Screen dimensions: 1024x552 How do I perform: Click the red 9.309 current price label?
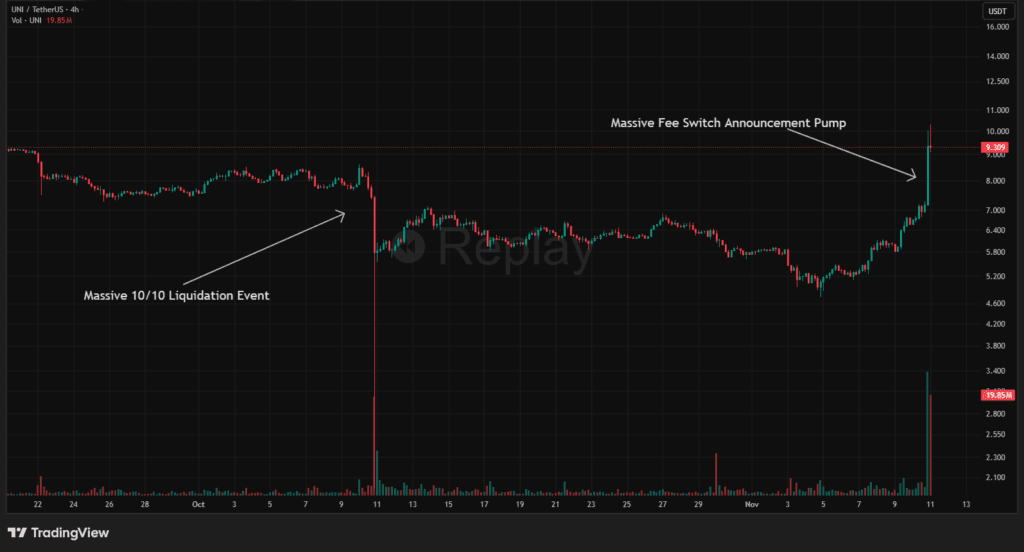(994, 148)
